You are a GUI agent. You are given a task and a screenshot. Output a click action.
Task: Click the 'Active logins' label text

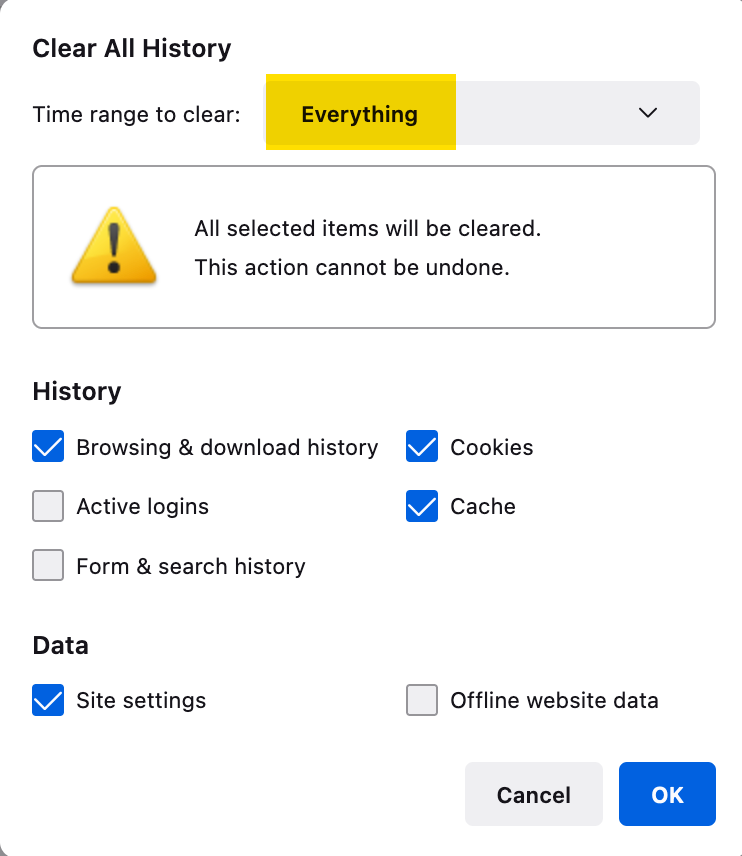pyautogui.click(x=143, y=507)
